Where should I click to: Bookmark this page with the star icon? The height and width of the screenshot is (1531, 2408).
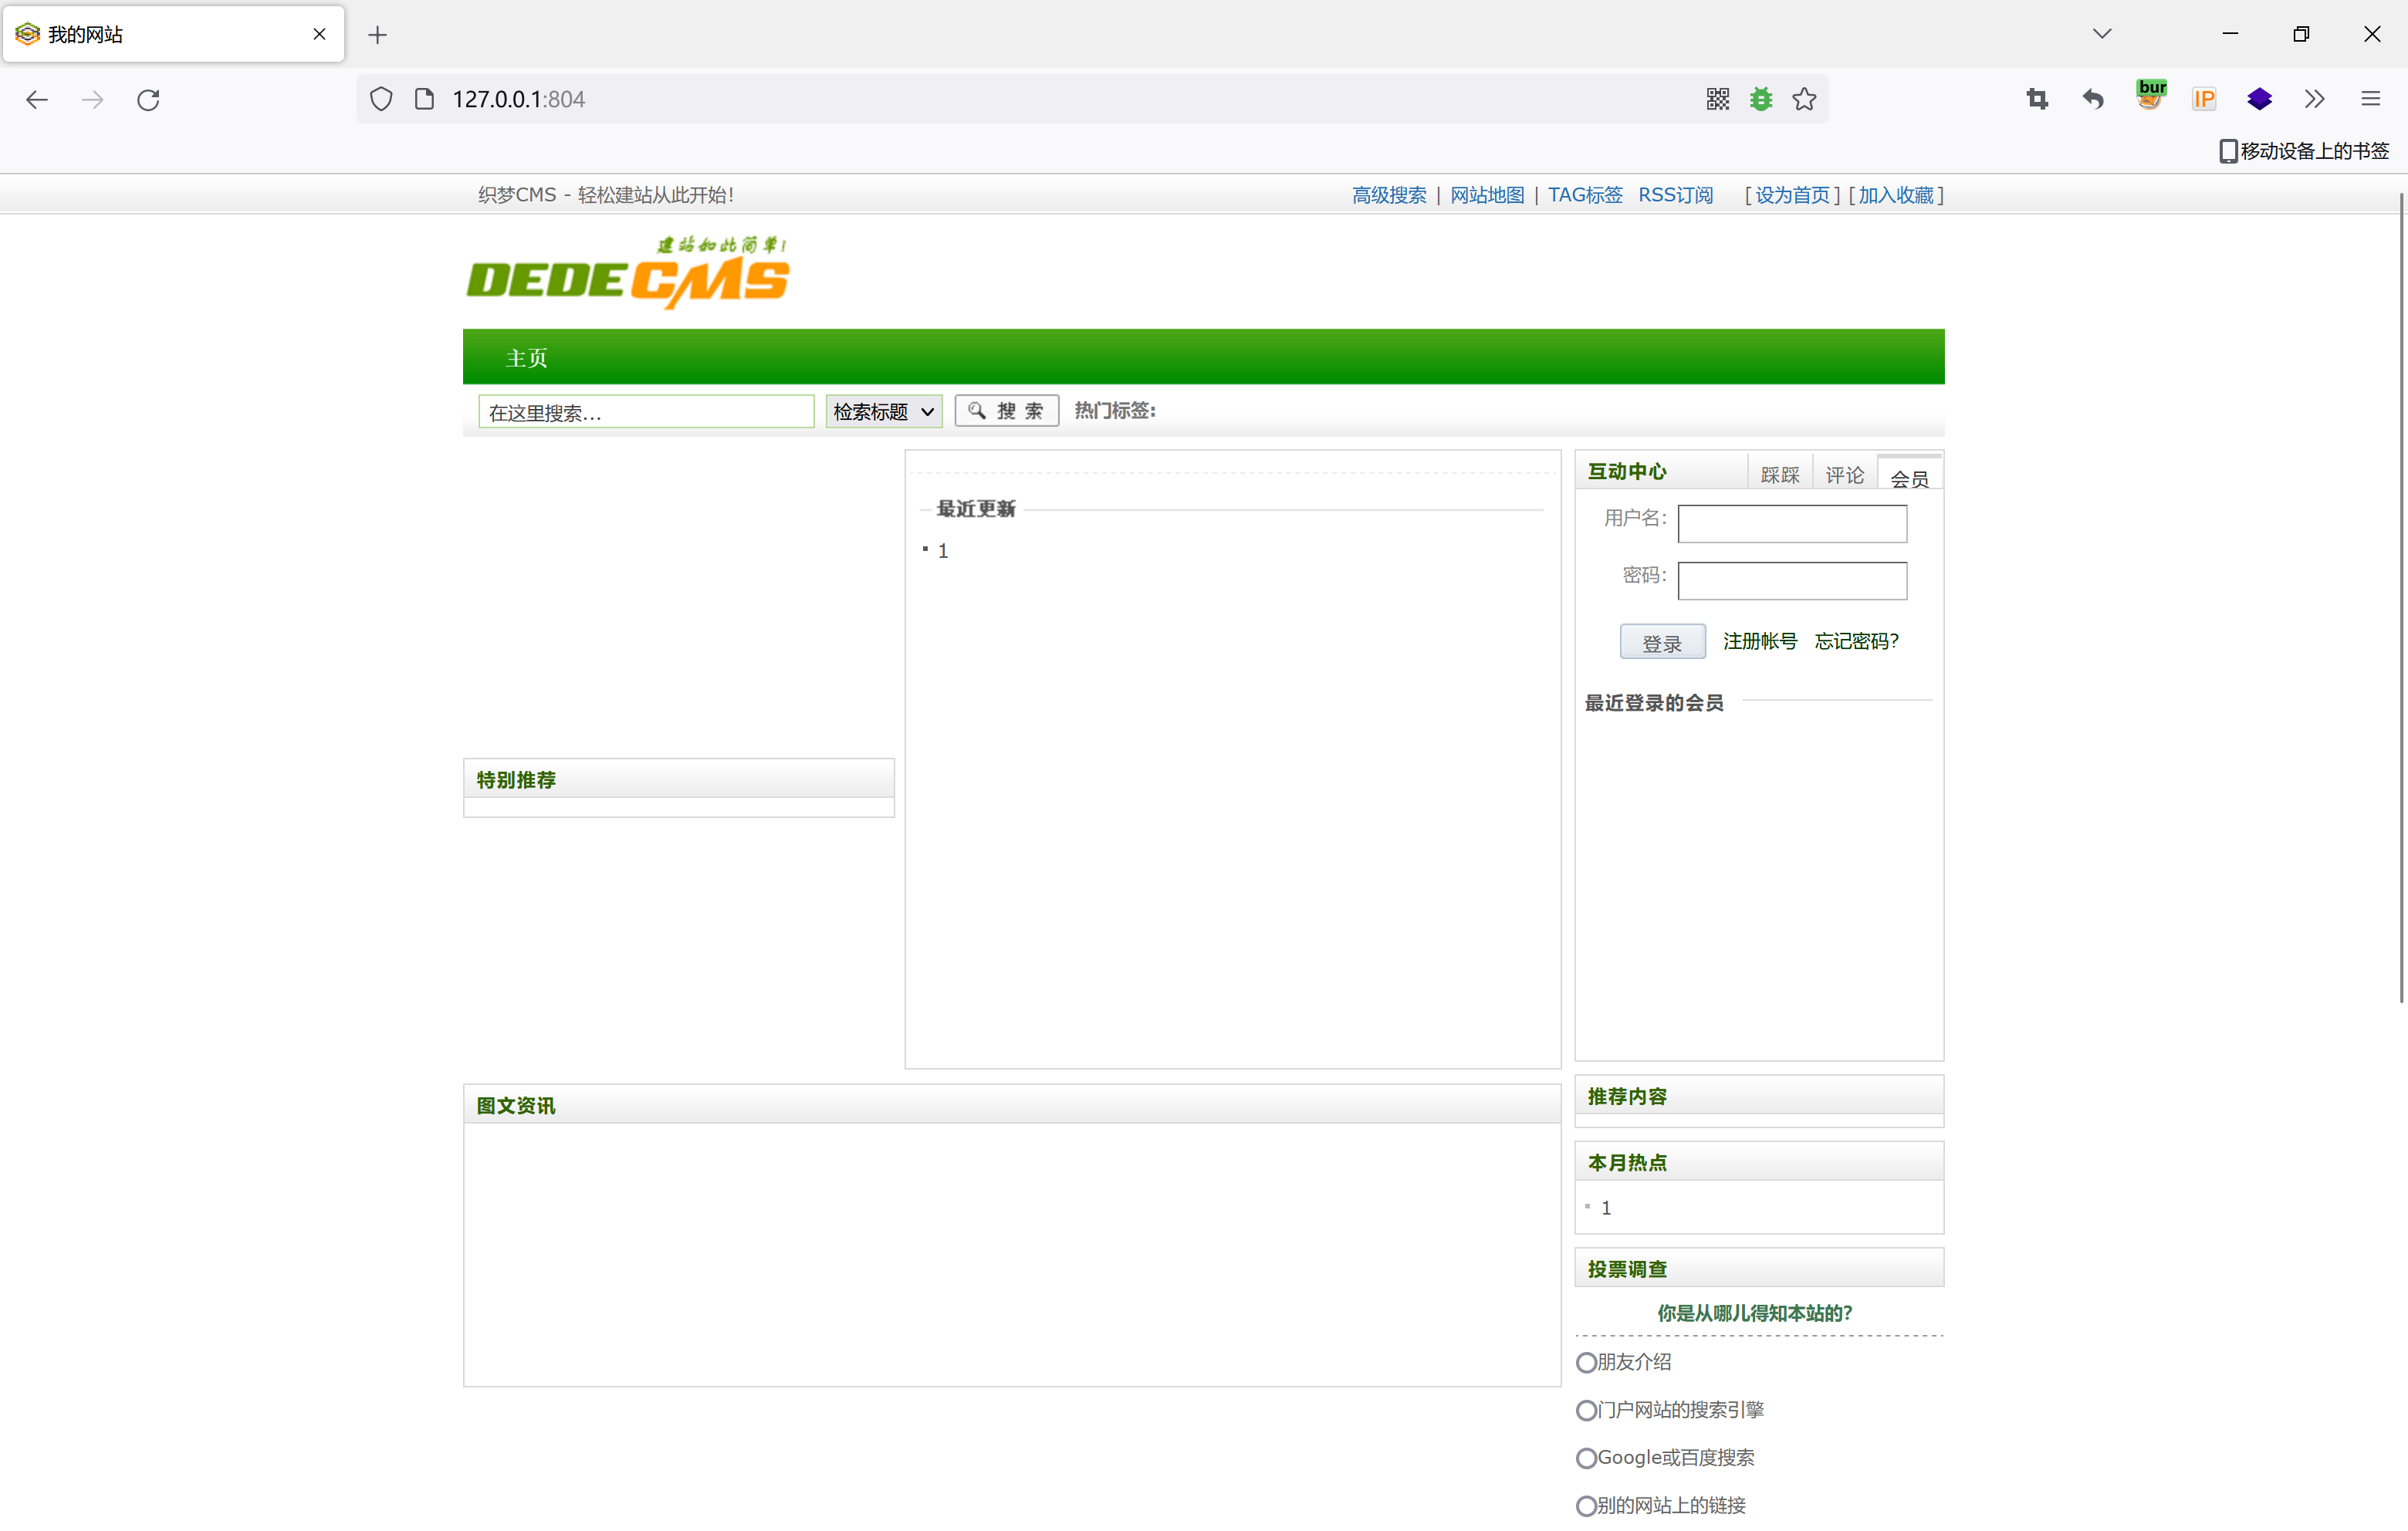[1804, 99]
